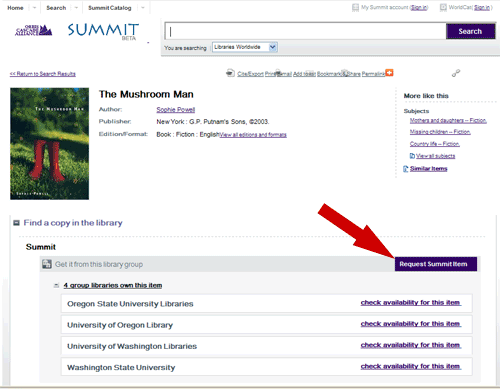500x389 pixels.
Task: Click the Home menu item
Action: 15,8
